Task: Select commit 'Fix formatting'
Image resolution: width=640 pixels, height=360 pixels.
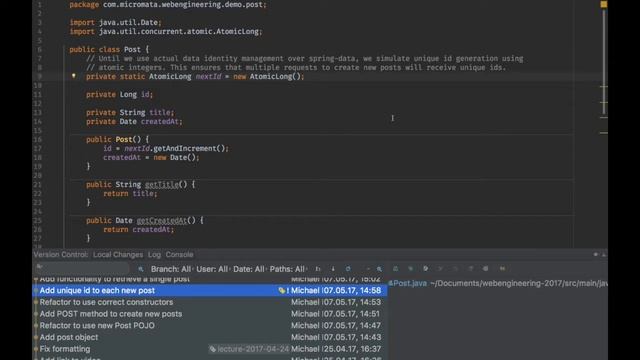Action: click(209, 349)
